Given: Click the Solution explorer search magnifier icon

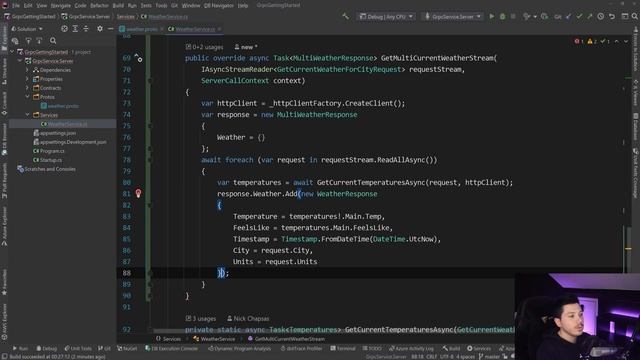Looking at the screenshot, I should [x=53, y=40].
